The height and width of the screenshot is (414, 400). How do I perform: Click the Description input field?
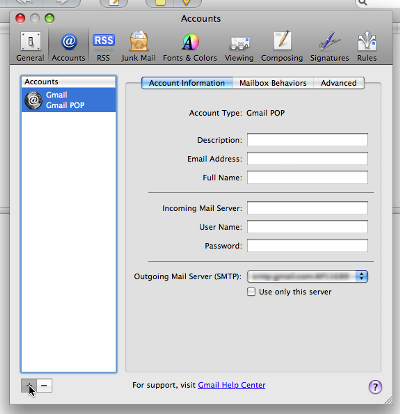(x=307, y=140)
